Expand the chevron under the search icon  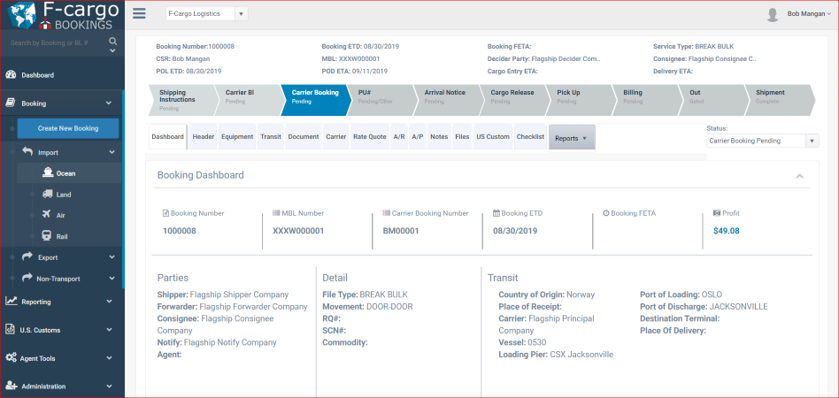113,51
